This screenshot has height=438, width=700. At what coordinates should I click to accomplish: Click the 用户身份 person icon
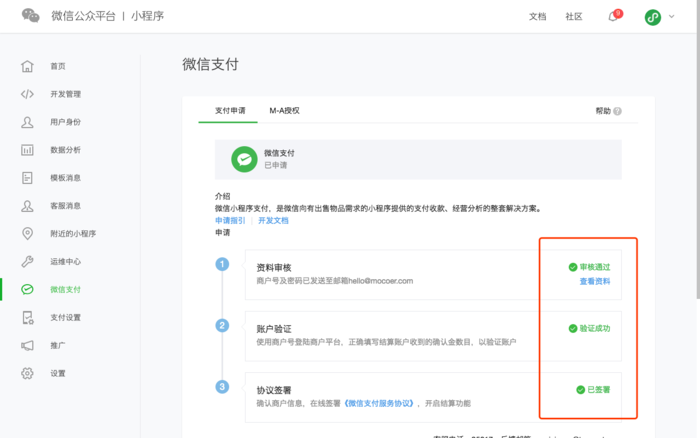tap(27, 122)
